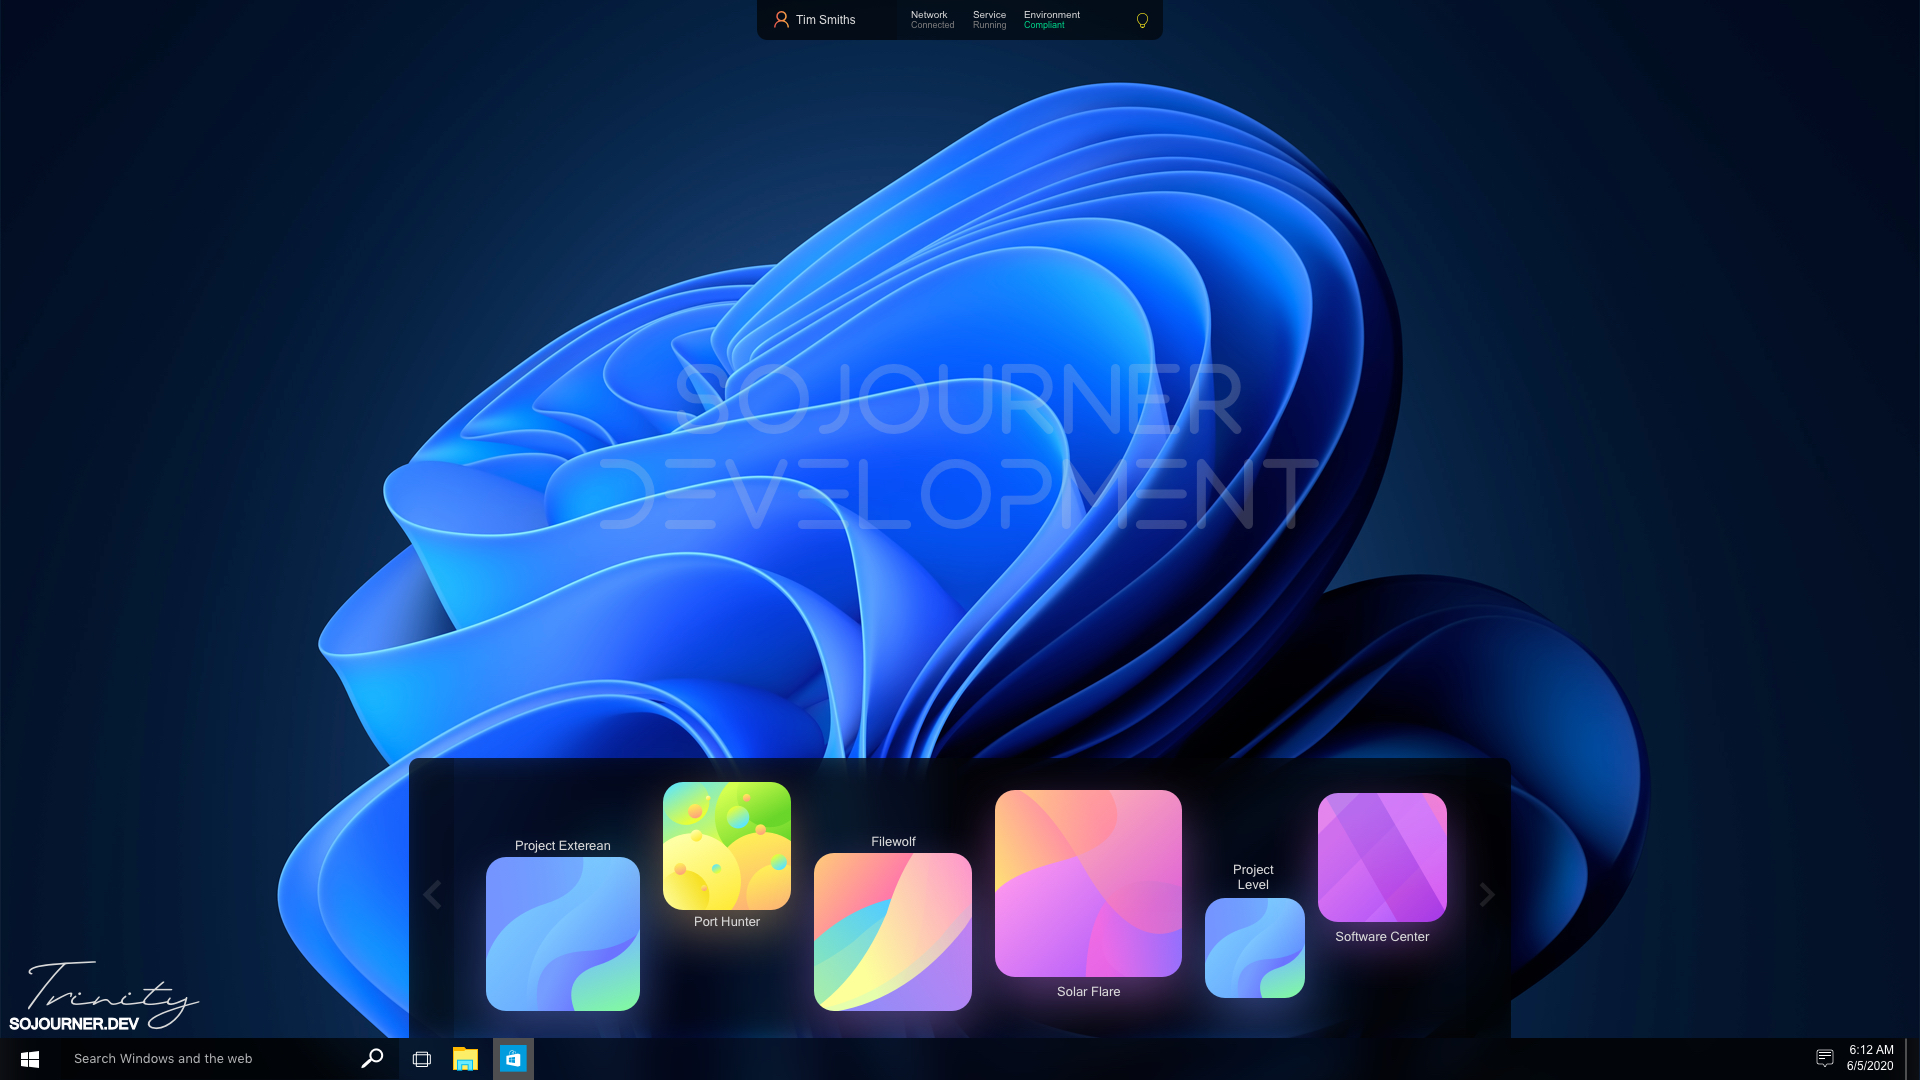Open the Store app on taskbar
1920x1080 pixels.
513,1058
